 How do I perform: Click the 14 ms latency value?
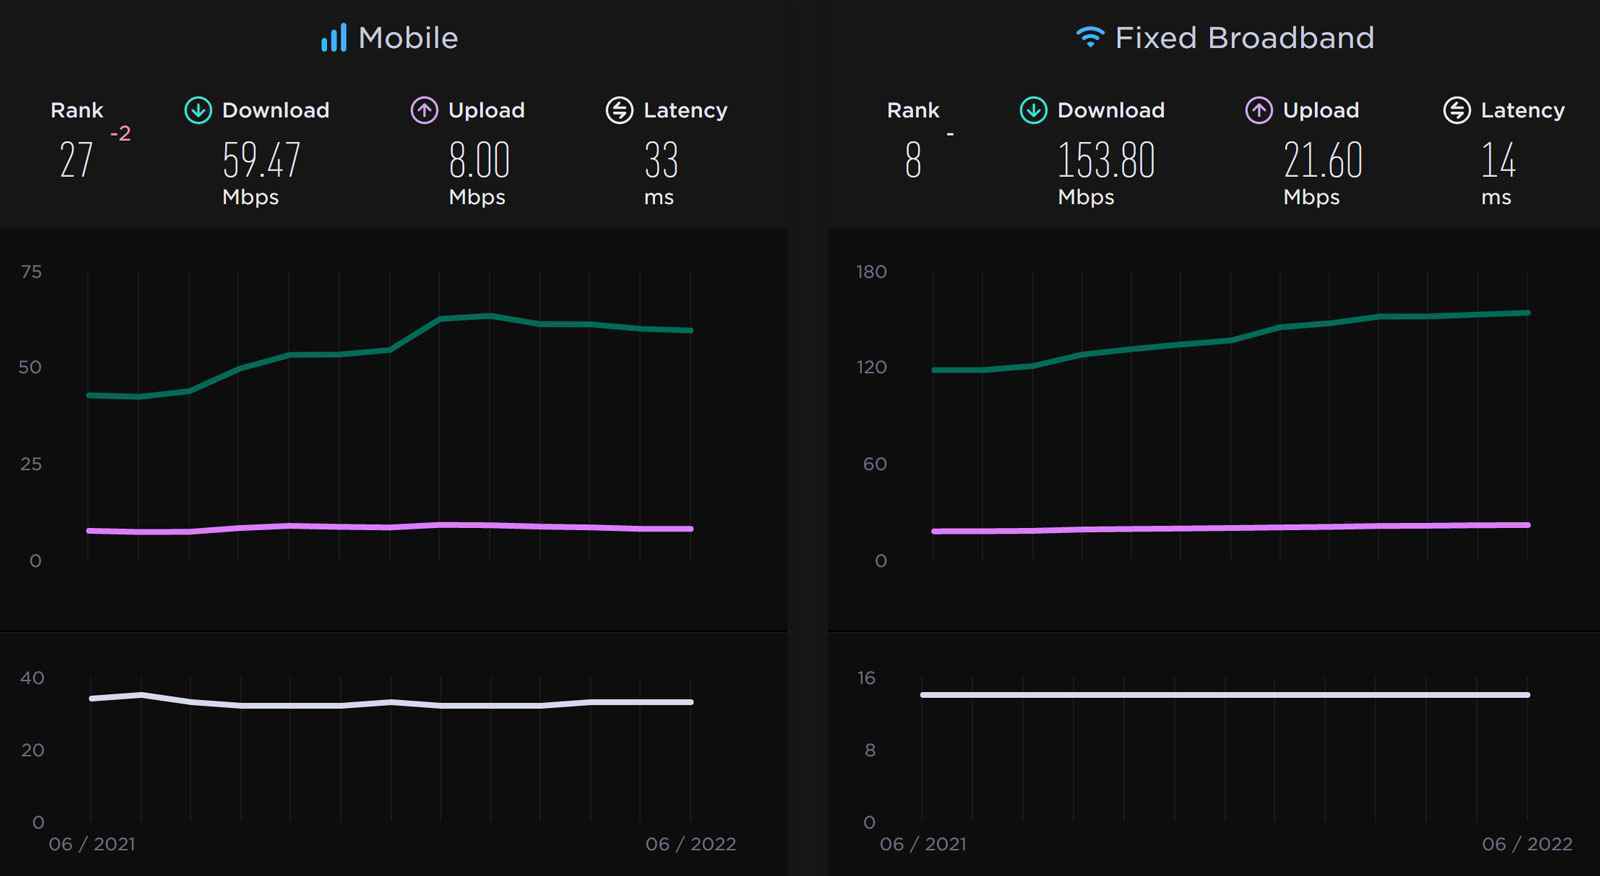(x=1498, y=160)
